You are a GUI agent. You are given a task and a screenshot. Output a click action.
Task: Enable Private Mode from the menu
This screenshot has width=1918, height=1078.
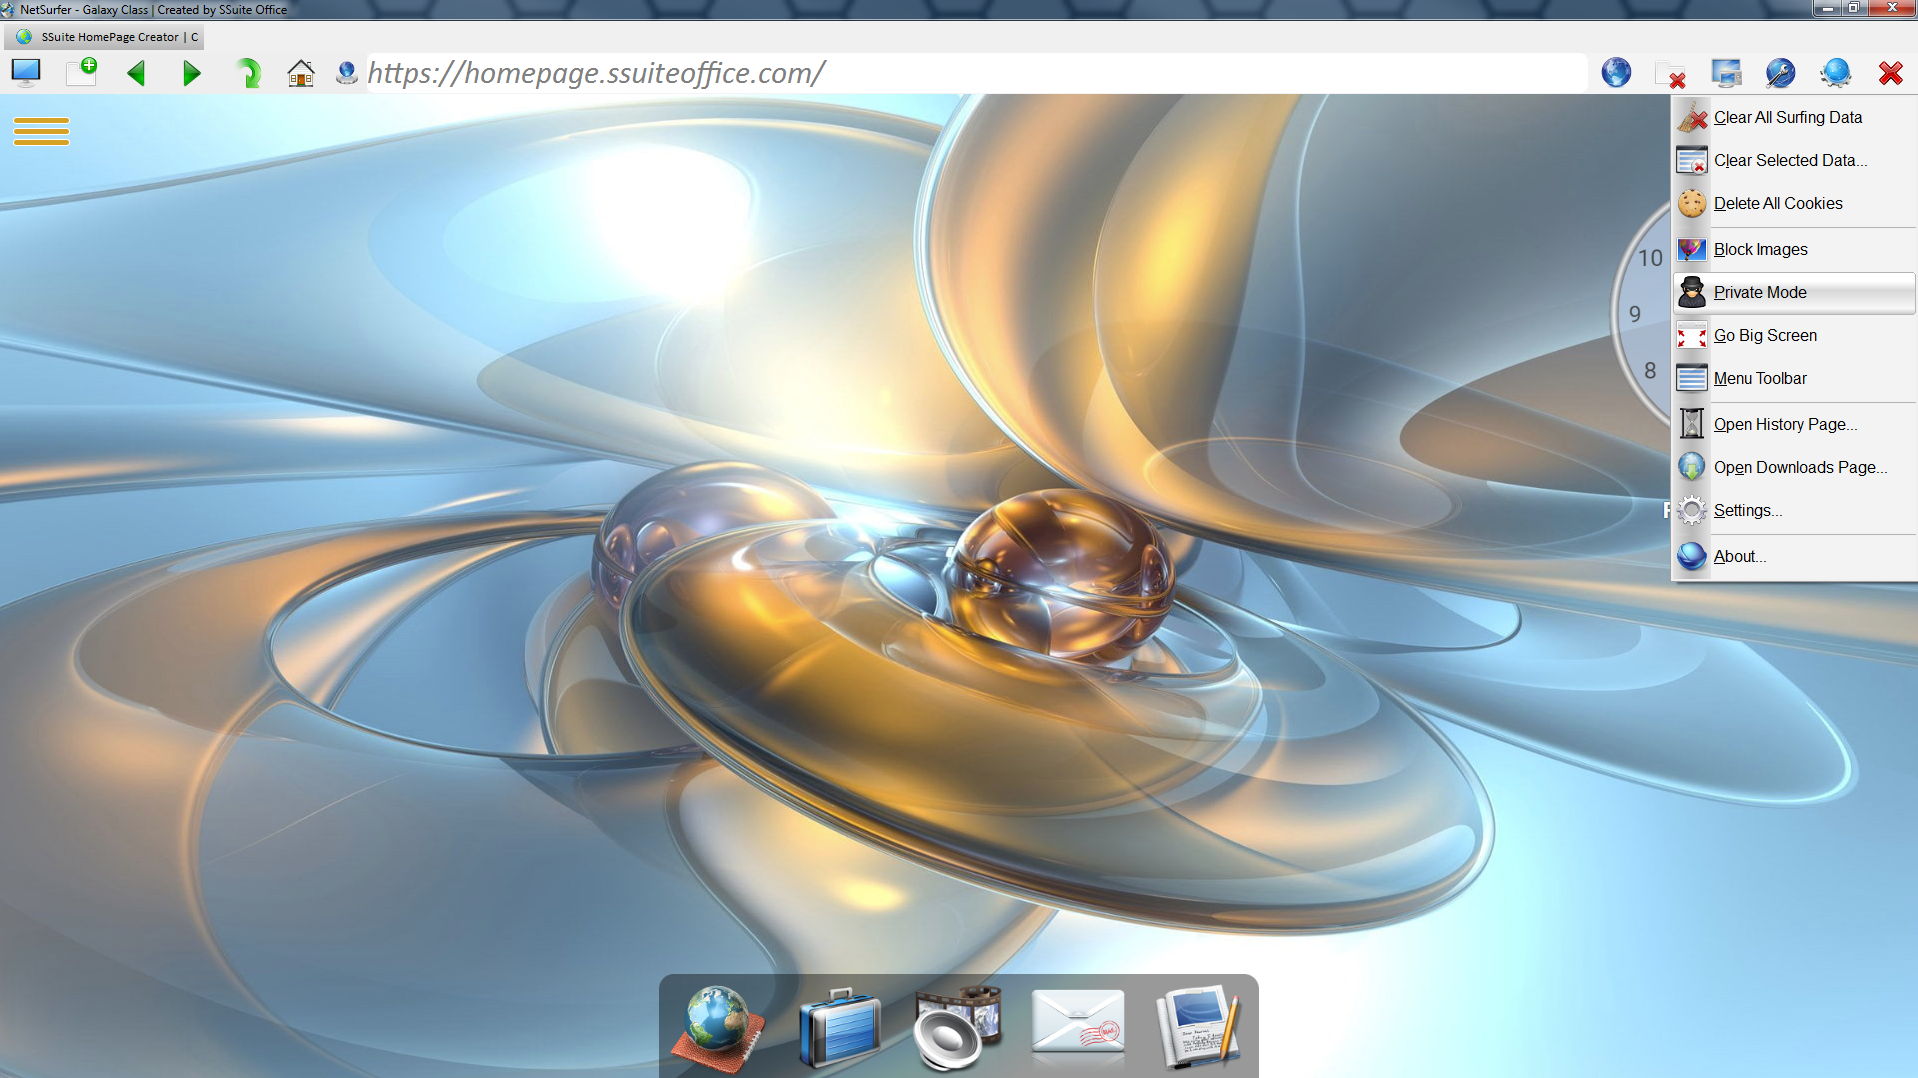click(1794, 292)
